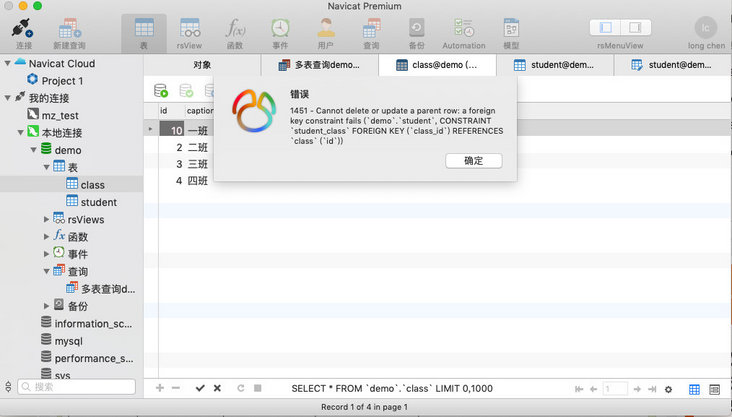This screenshot has width=732, height=417.
Task: Click the add record plus icon
Action: 160,388
